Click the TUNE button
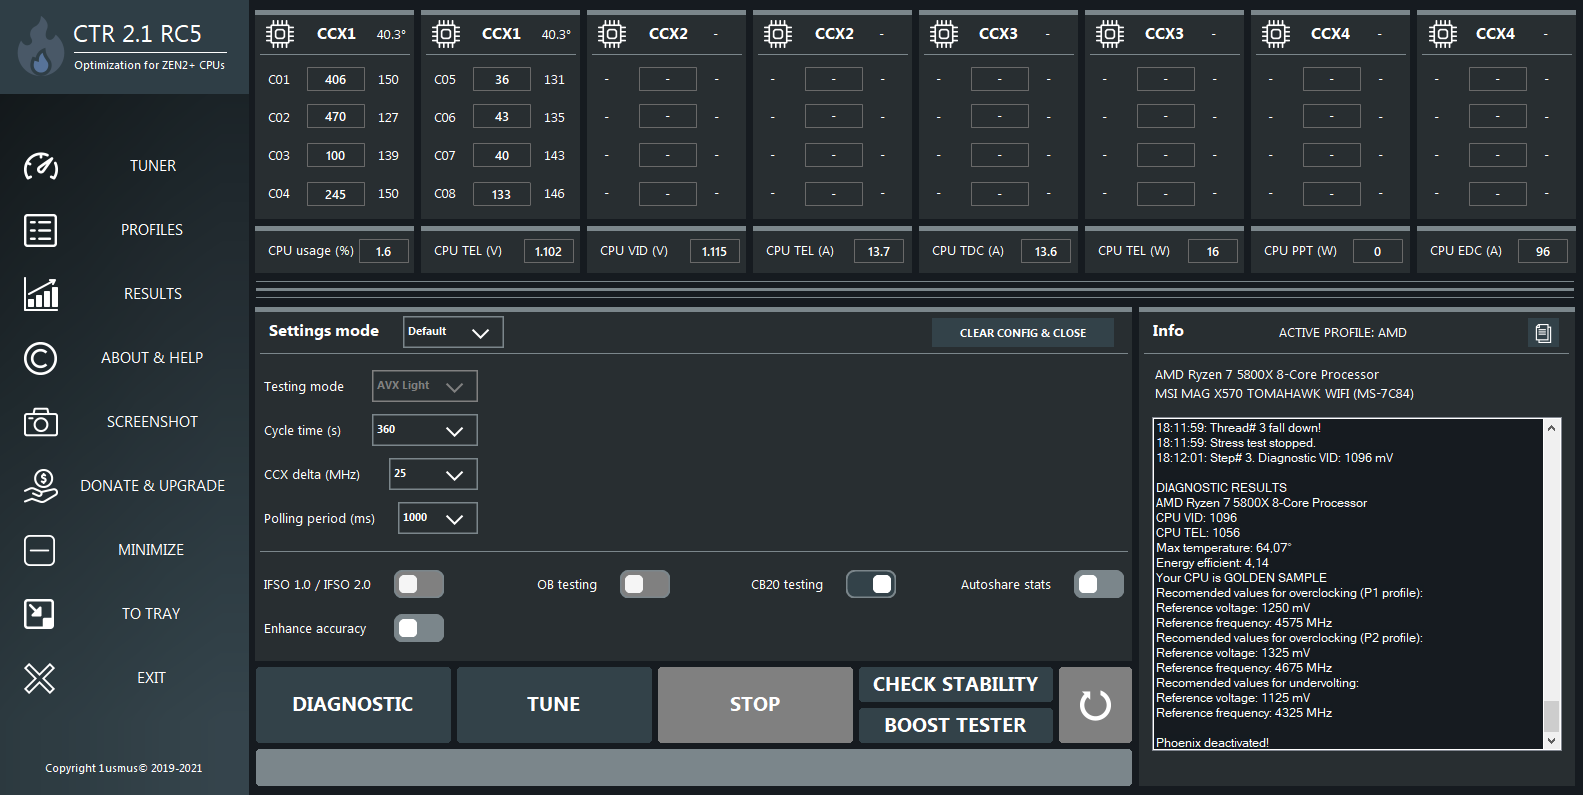 (554, 705)
